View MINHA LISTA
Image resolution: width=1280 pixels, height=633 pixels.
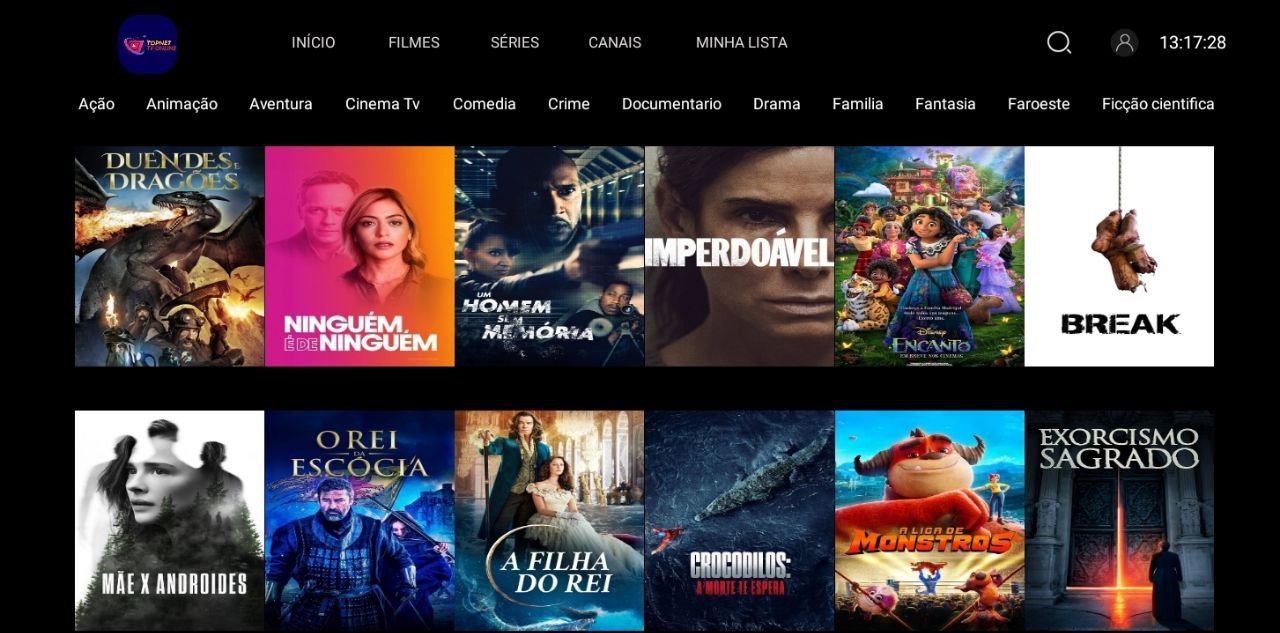[742, 43]
